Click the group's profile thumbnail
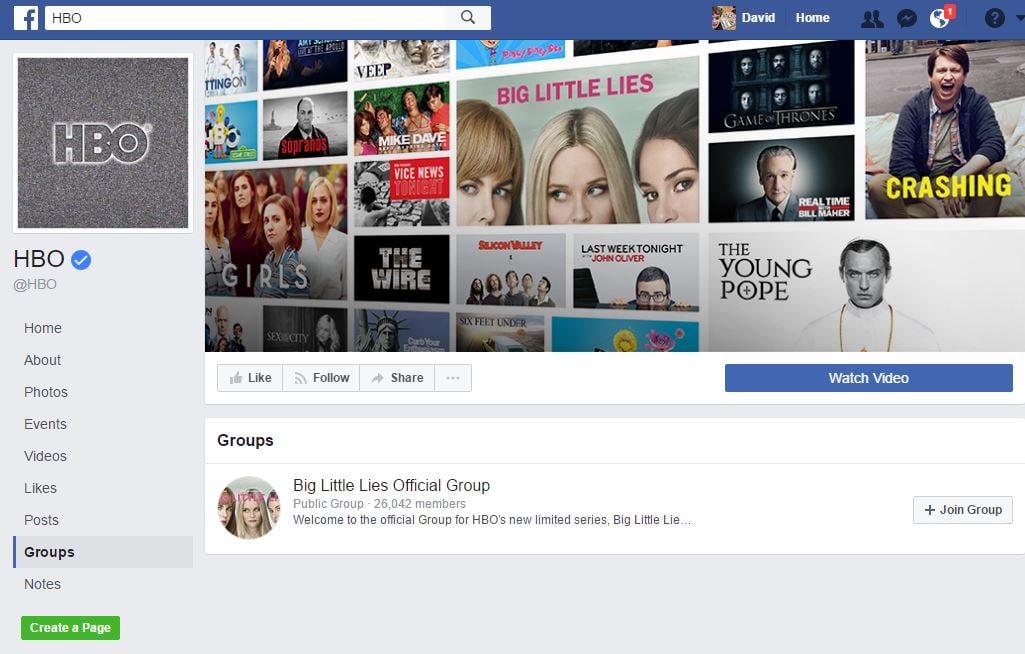Viewport: 1025px width, 654px height. point(249,507)
